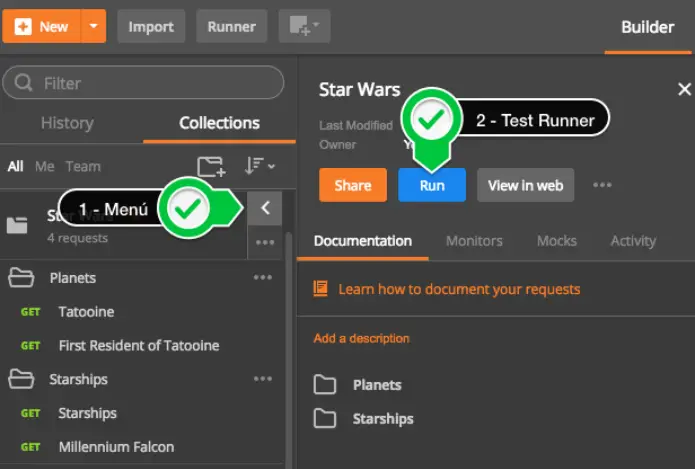Image resolution: width=695 pixels, height=469 pixels.
Task: Click Learn how to document your requests
Action: click(x=459, y=289)
